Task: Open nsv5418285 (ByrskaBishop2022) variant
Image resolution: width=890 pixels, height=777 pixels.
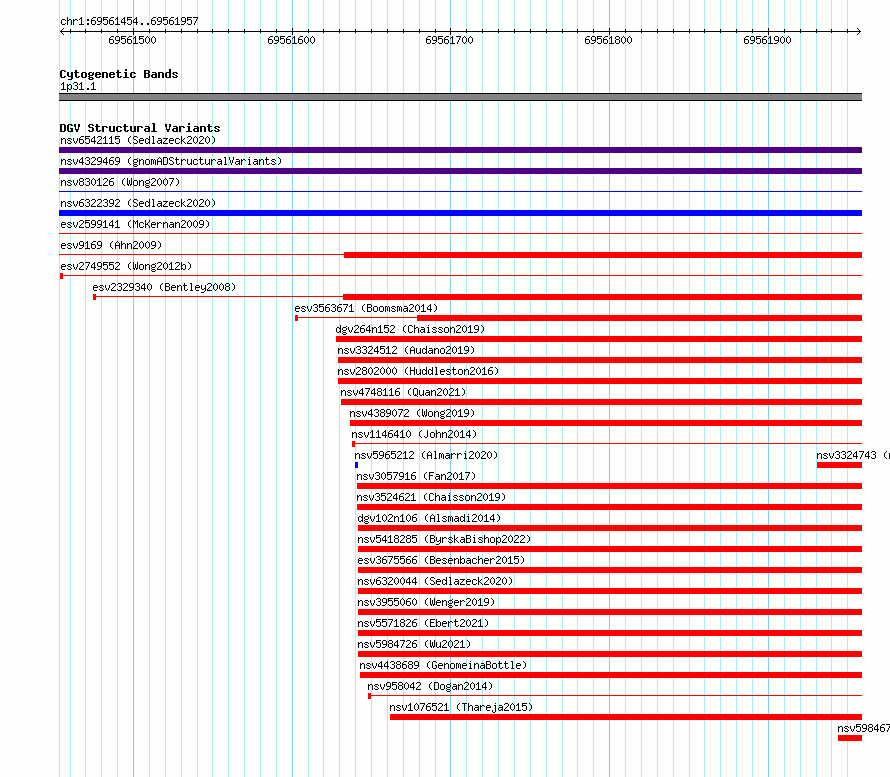Action: pos(444,539)
